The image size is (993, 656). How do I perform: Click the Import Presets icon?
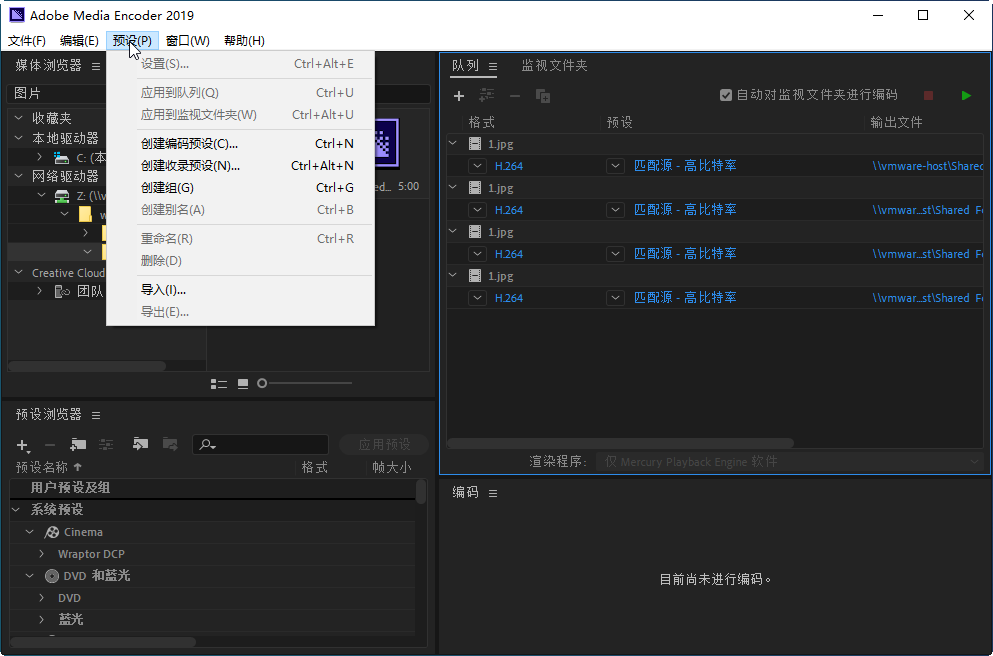tap(140, 444)
